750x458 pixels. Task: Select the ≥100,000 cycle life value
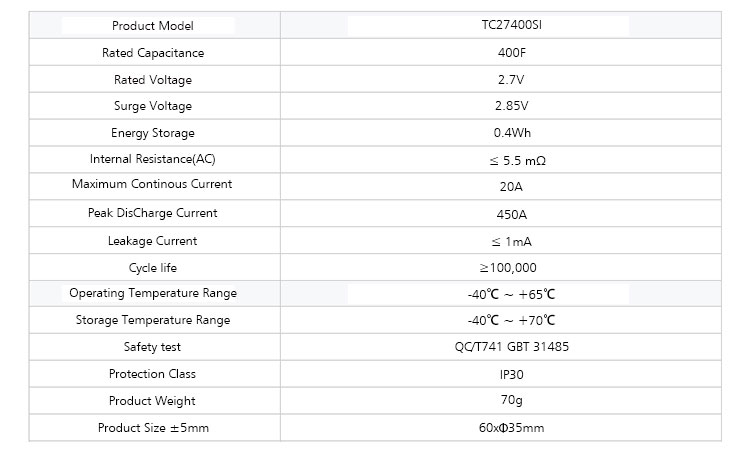coord(508,268)
